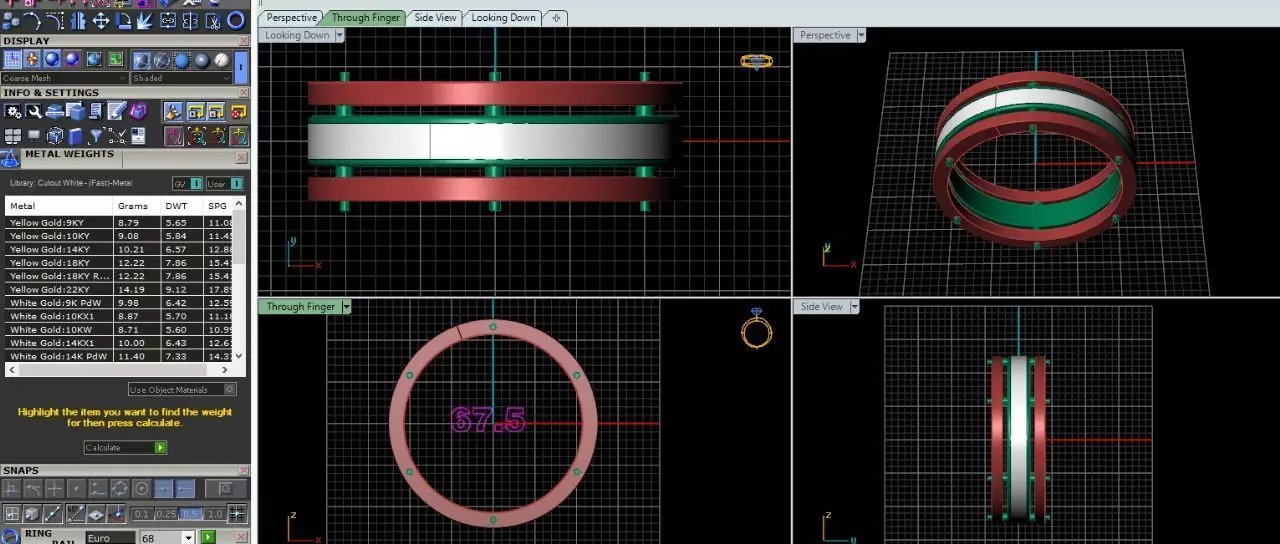This screenshot has width=1280, height=544.
Task: Select the wireframe sphere display mode
Action: point(161,60)
